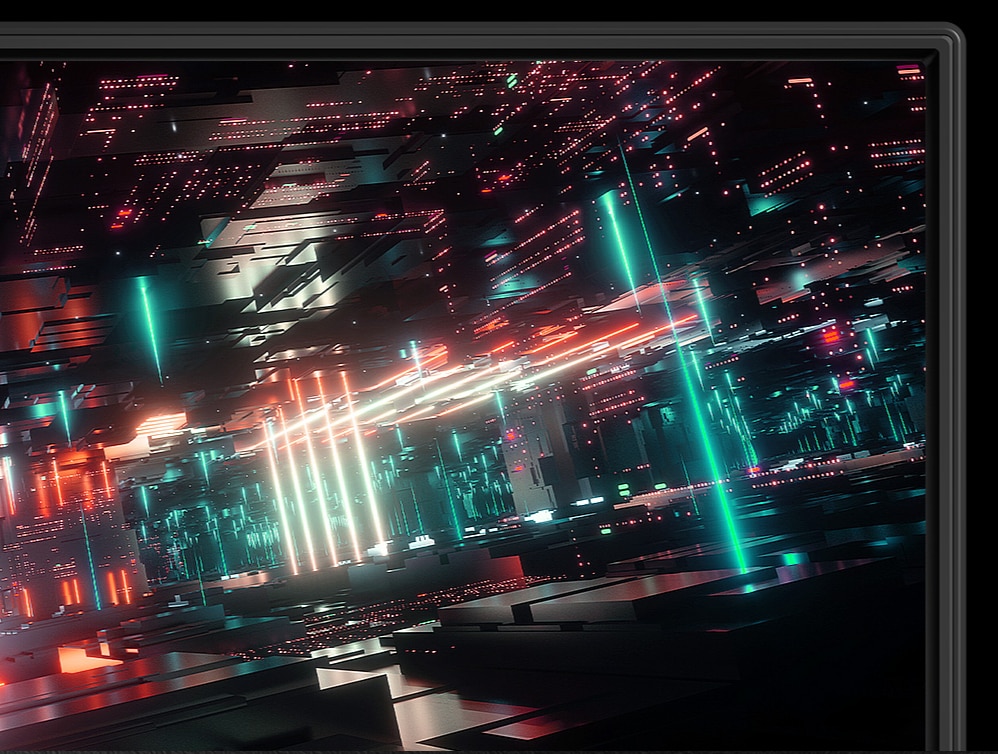The height and width of the screenshot is (754, 998).
Task: Select the tallest green diagonal light beam
Action: click(690, 380)
